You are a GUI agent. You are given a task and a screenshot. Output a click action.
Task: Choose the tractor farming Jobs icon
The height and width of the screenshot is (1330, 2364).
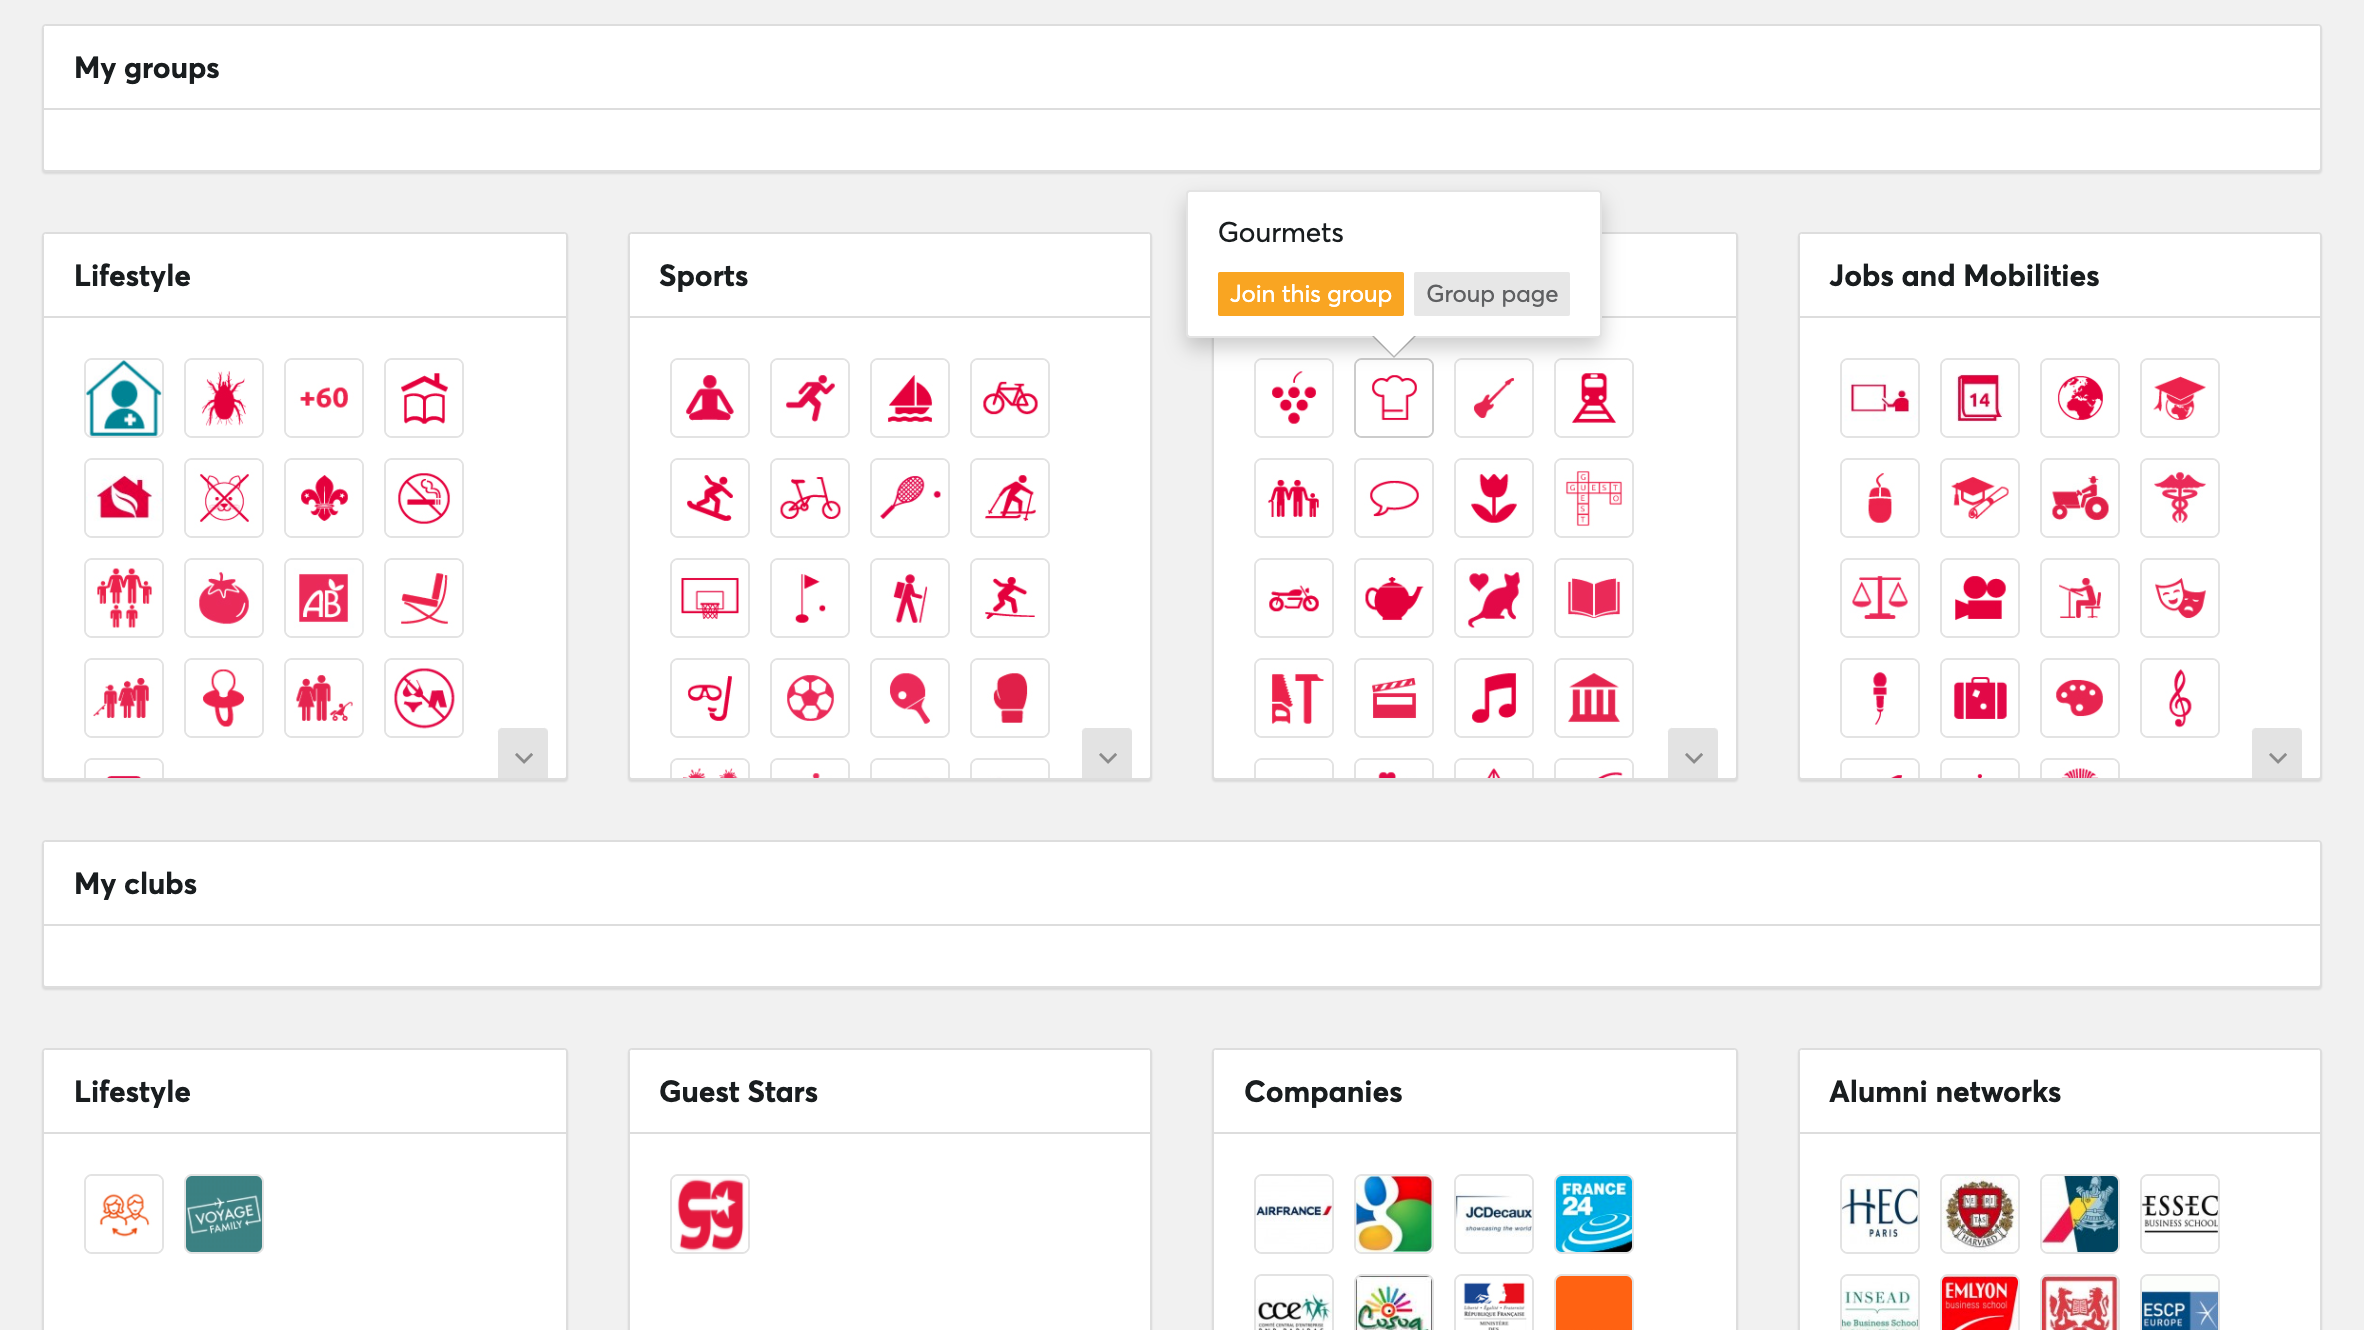[x=2080, y=498]
